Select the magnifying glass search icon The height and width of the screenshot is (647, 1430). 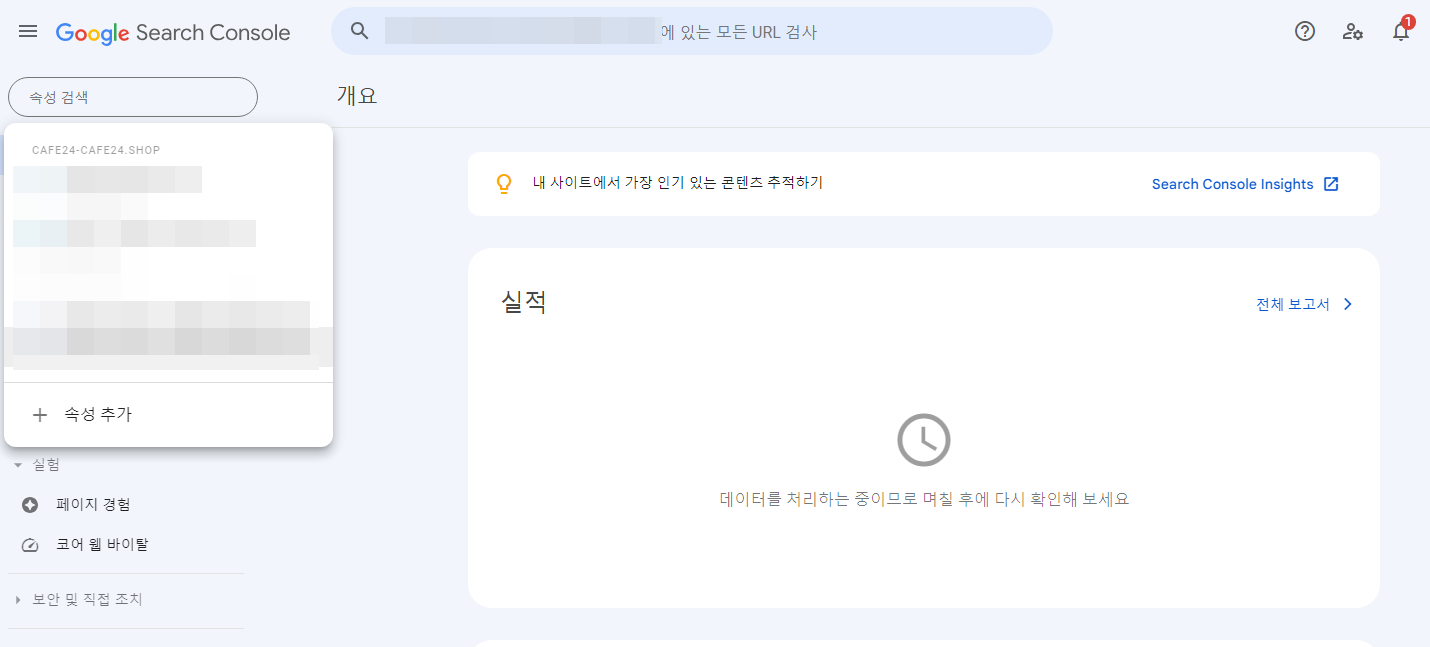point(359,31)
